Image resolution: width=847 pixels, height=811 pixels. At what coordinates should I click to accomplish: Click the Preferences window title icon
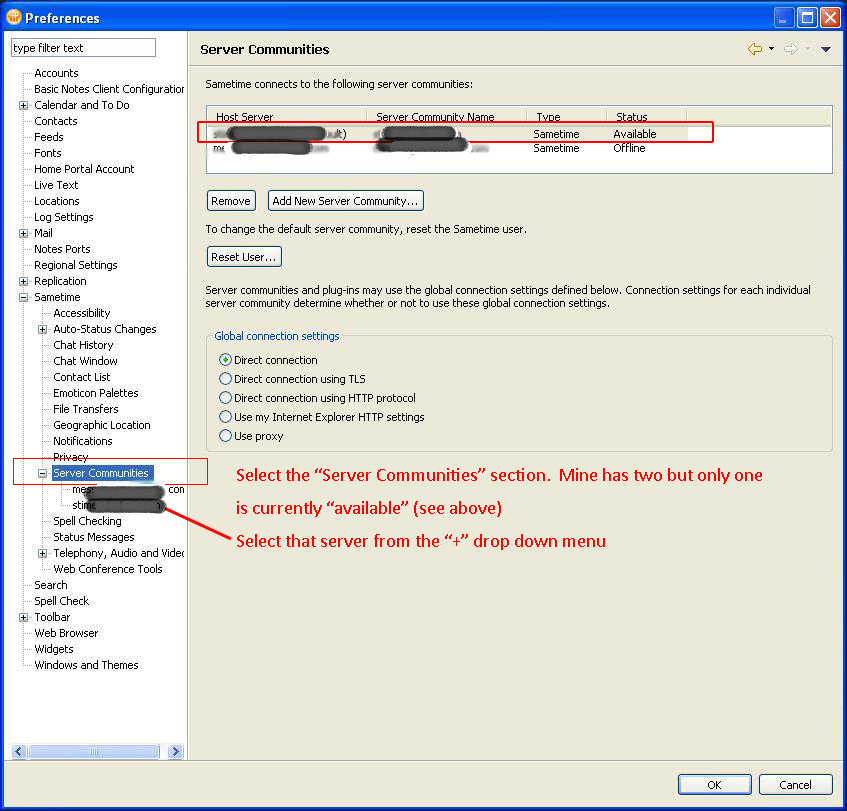pyautogui.click(x=14, y=17)
